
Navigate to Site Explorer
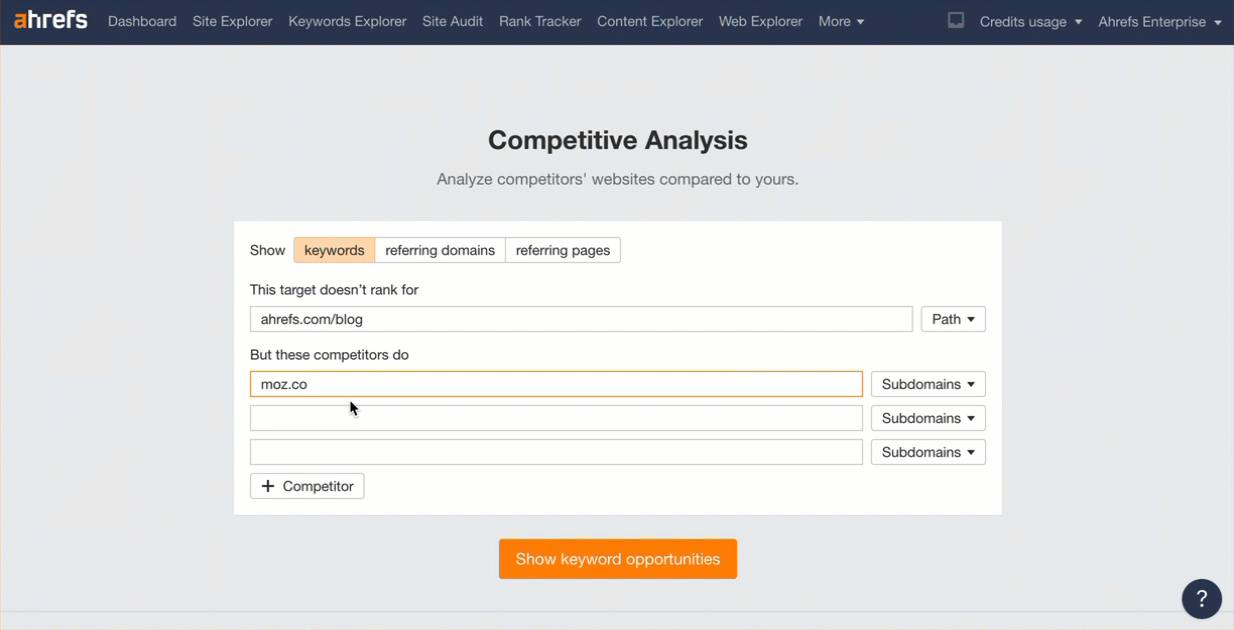232,20
